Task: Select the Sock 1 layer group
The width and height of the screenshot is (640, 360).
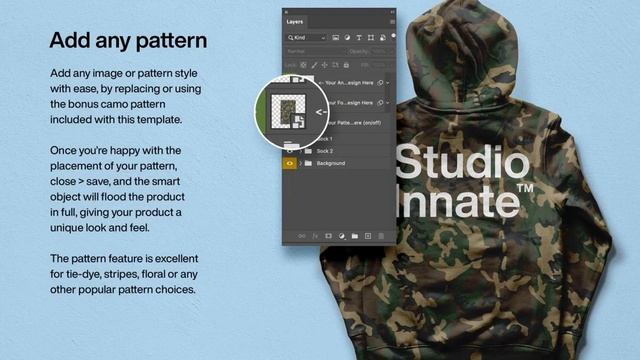Action: pos(325,139)
